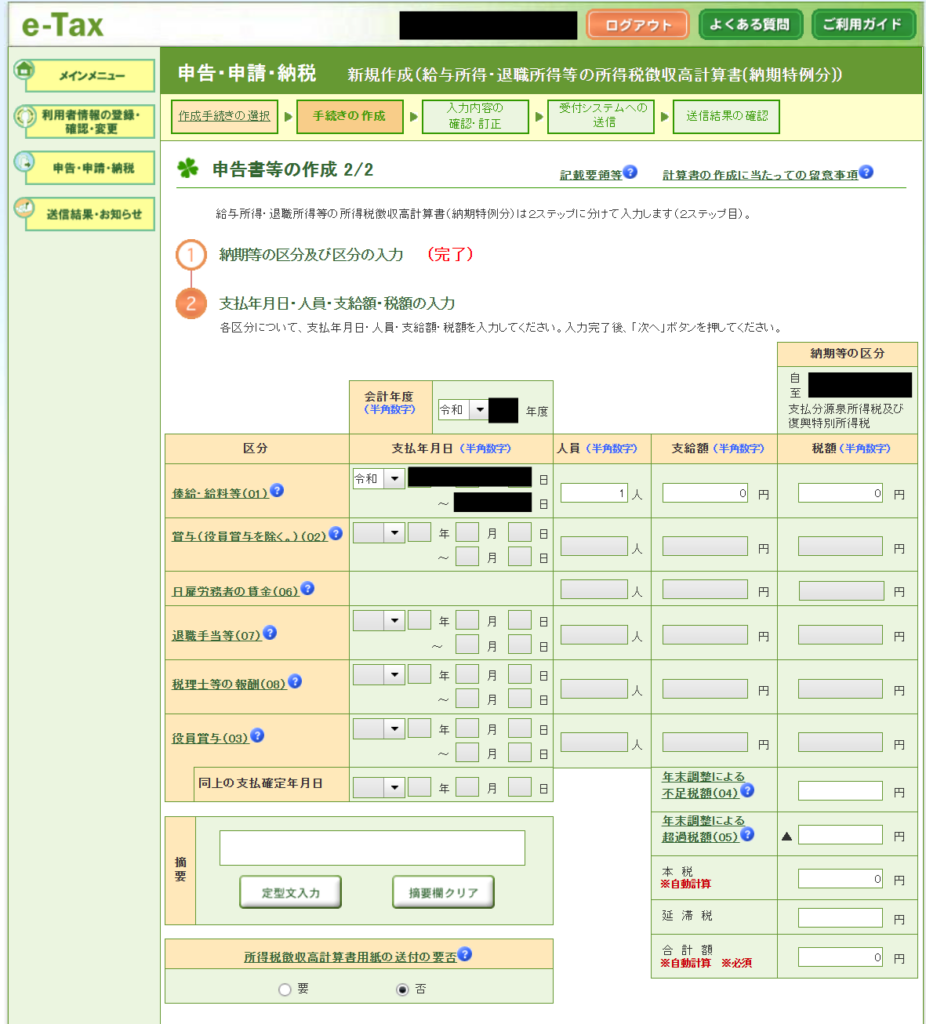Screen dimensions: 926x1024
Task: Click 摘要欄クリア button
Action: 443,892
